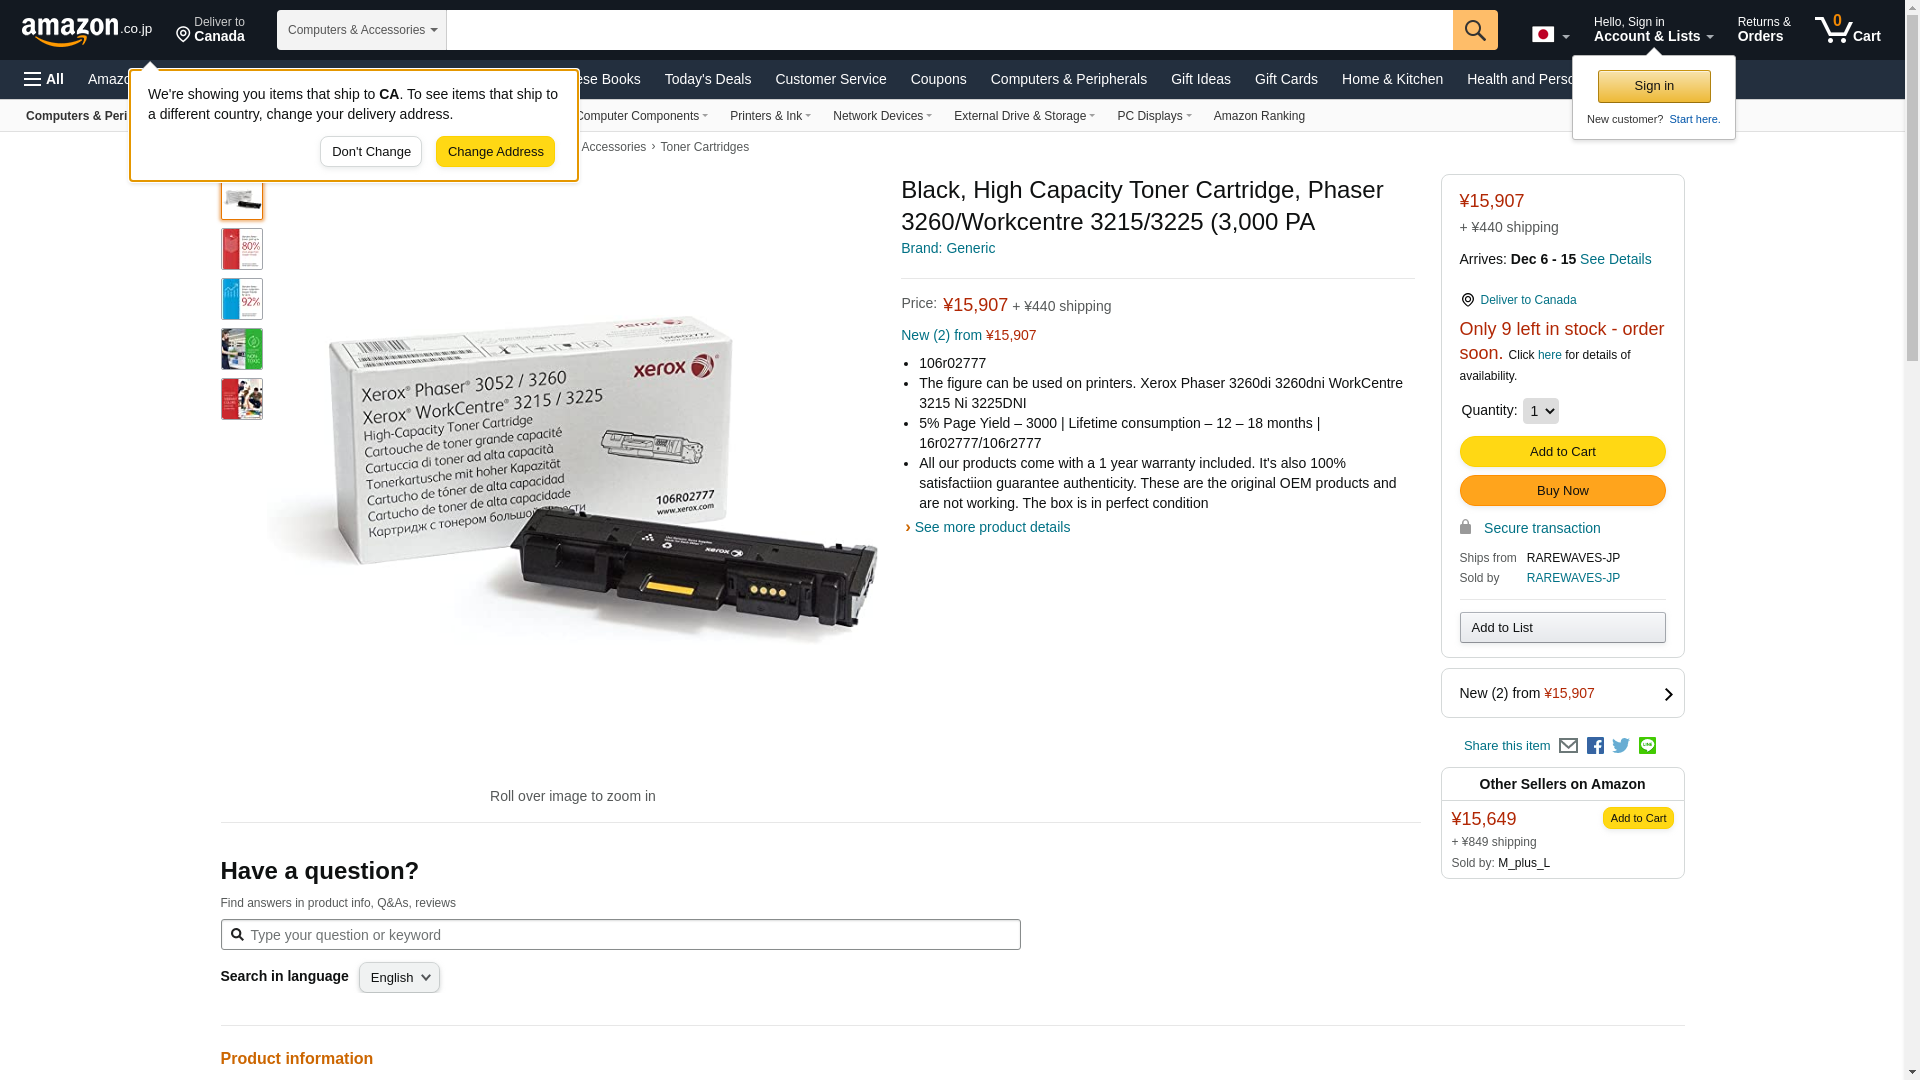Click the question search input field
Image resolution: width=1920 pixels, height=1080 pixels.
(620, 935)
